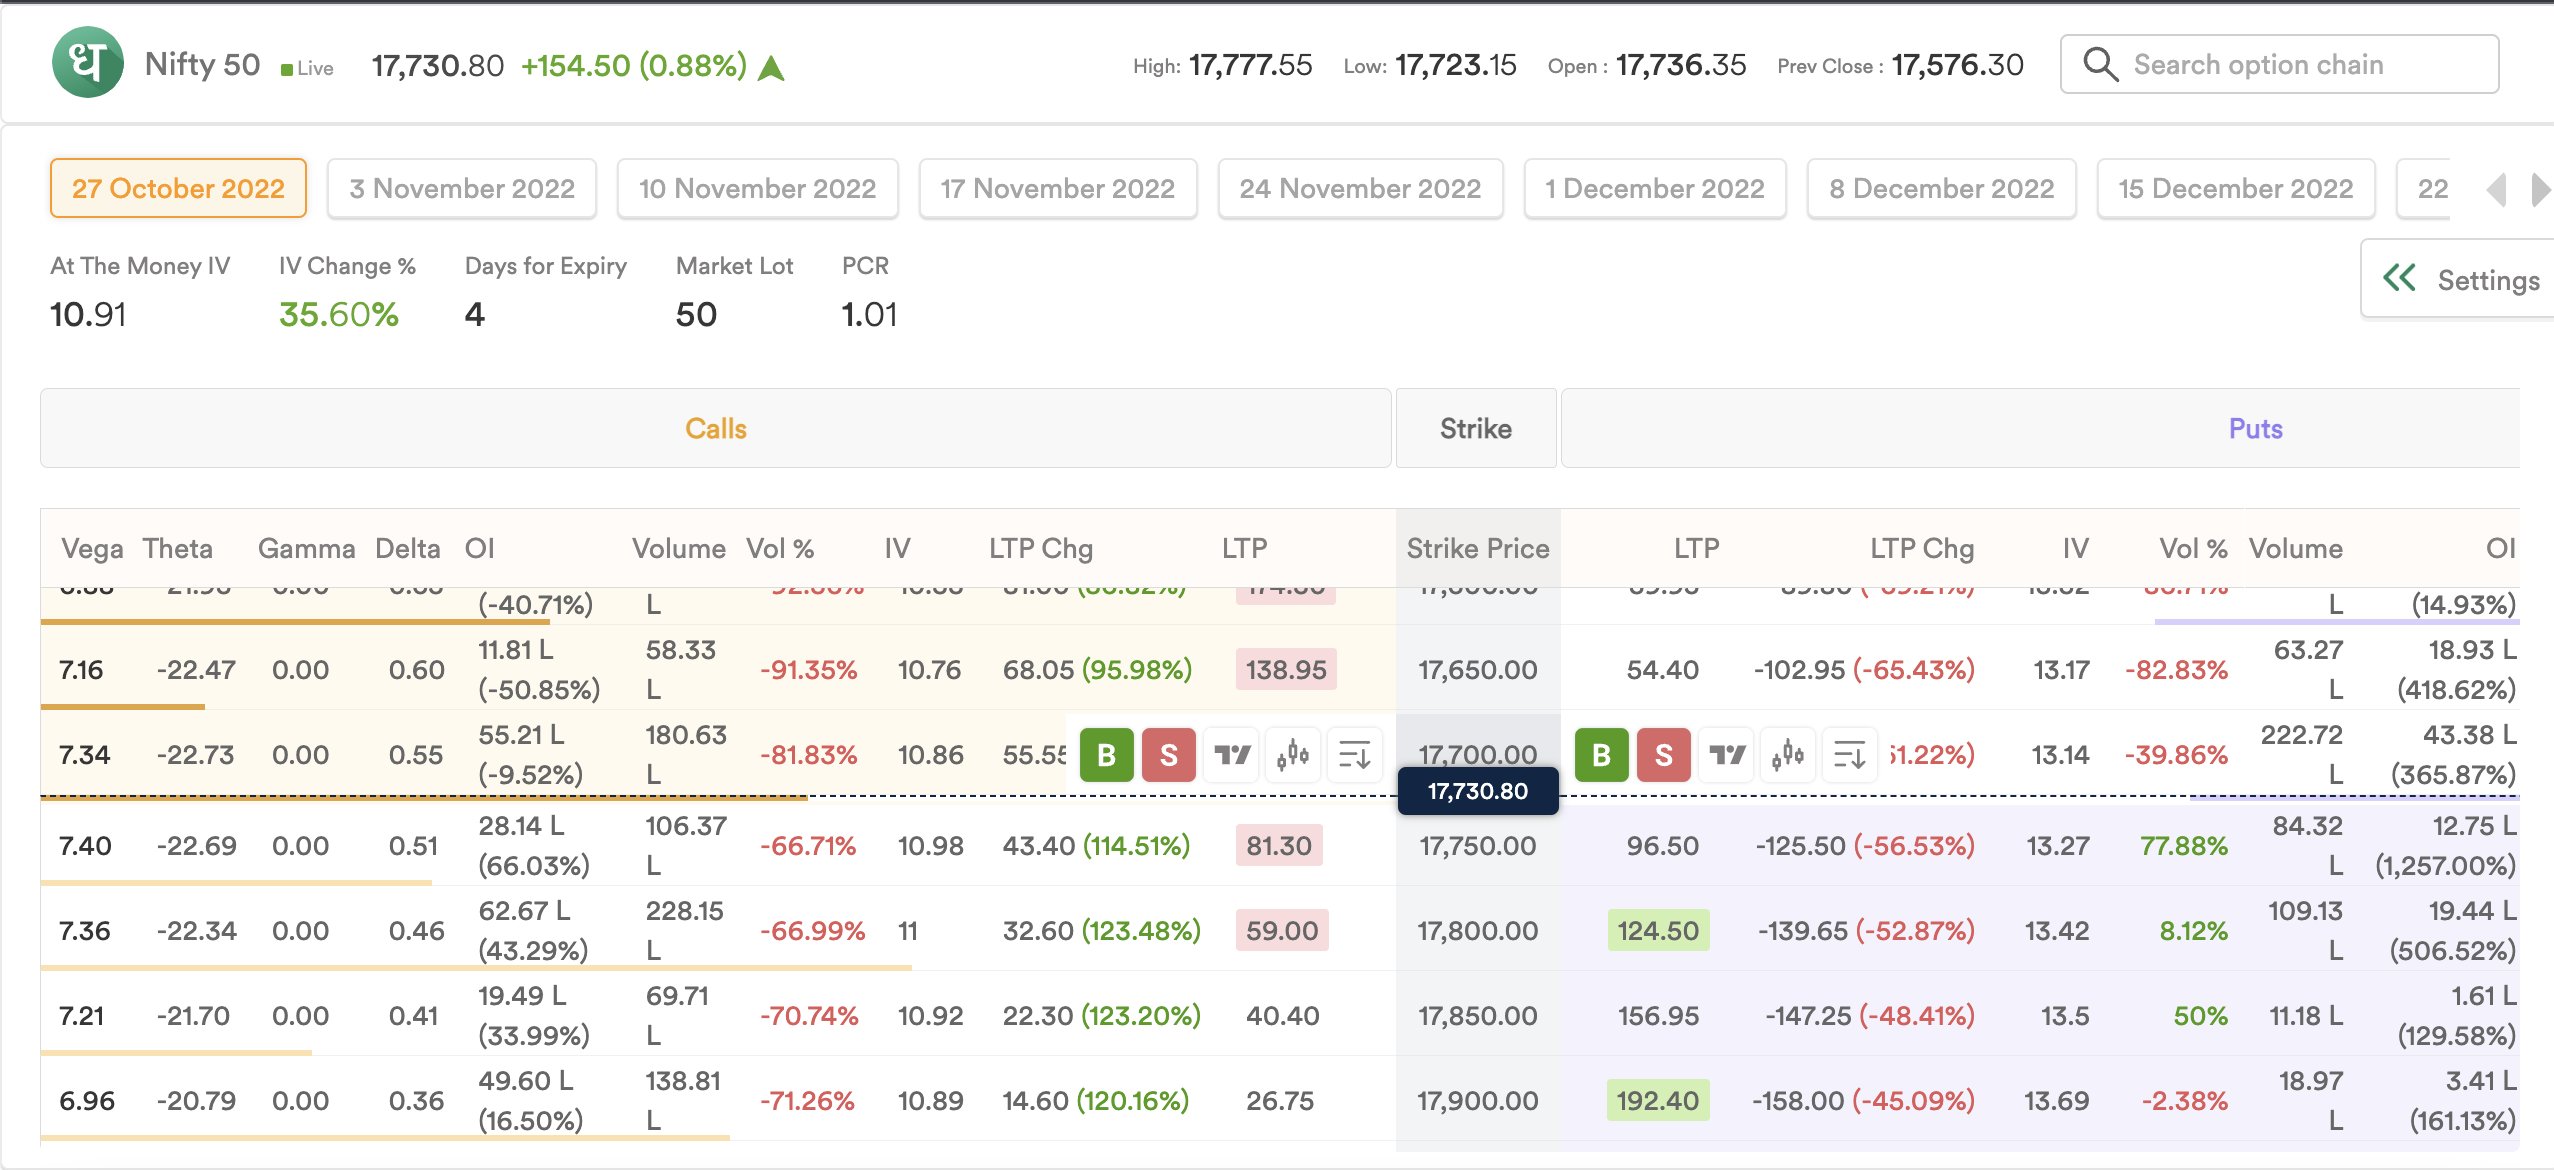Click the Buy button on the 17,700 call
The width and height of the screenshot is (2554, 1170).
click(x=1106, y=755)
